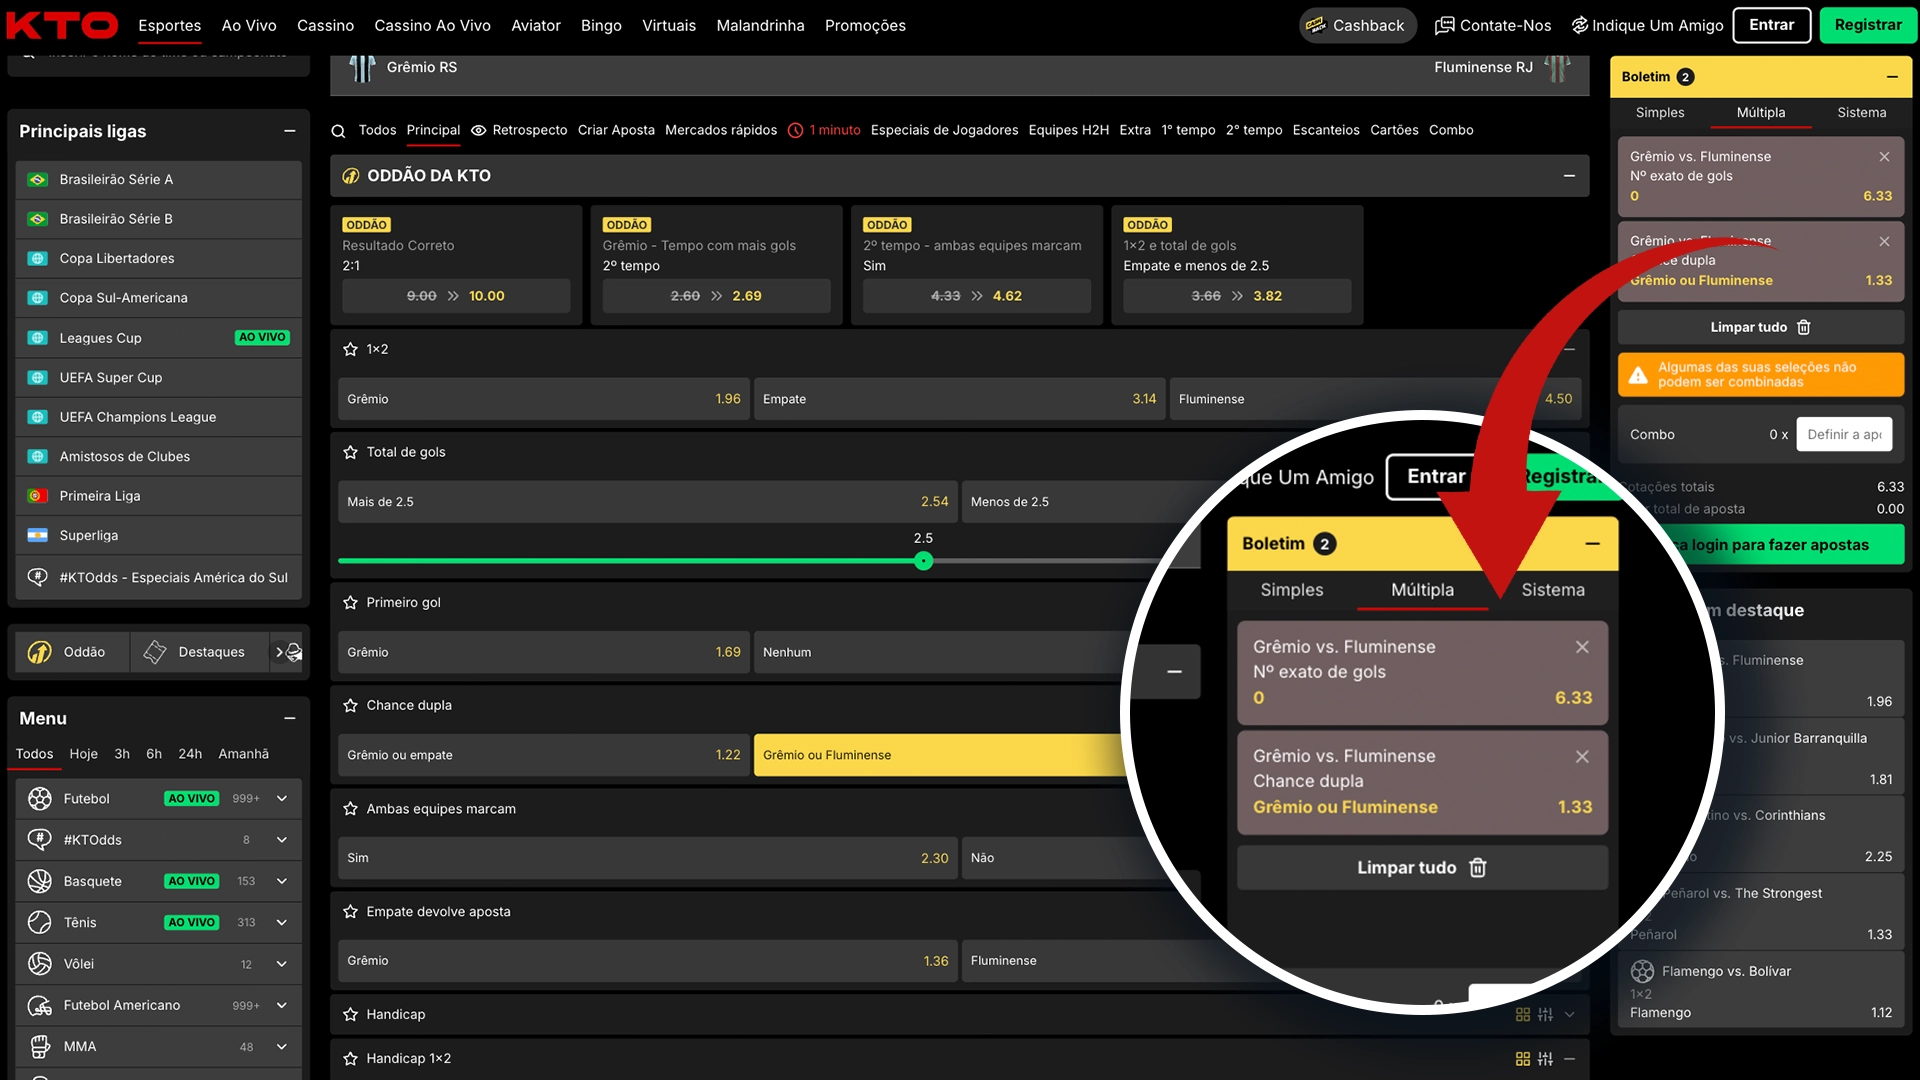Screen dimensions: 1920x1080
Task: Clear the slip with Limpar tudo
Action: coord(1761,328)
